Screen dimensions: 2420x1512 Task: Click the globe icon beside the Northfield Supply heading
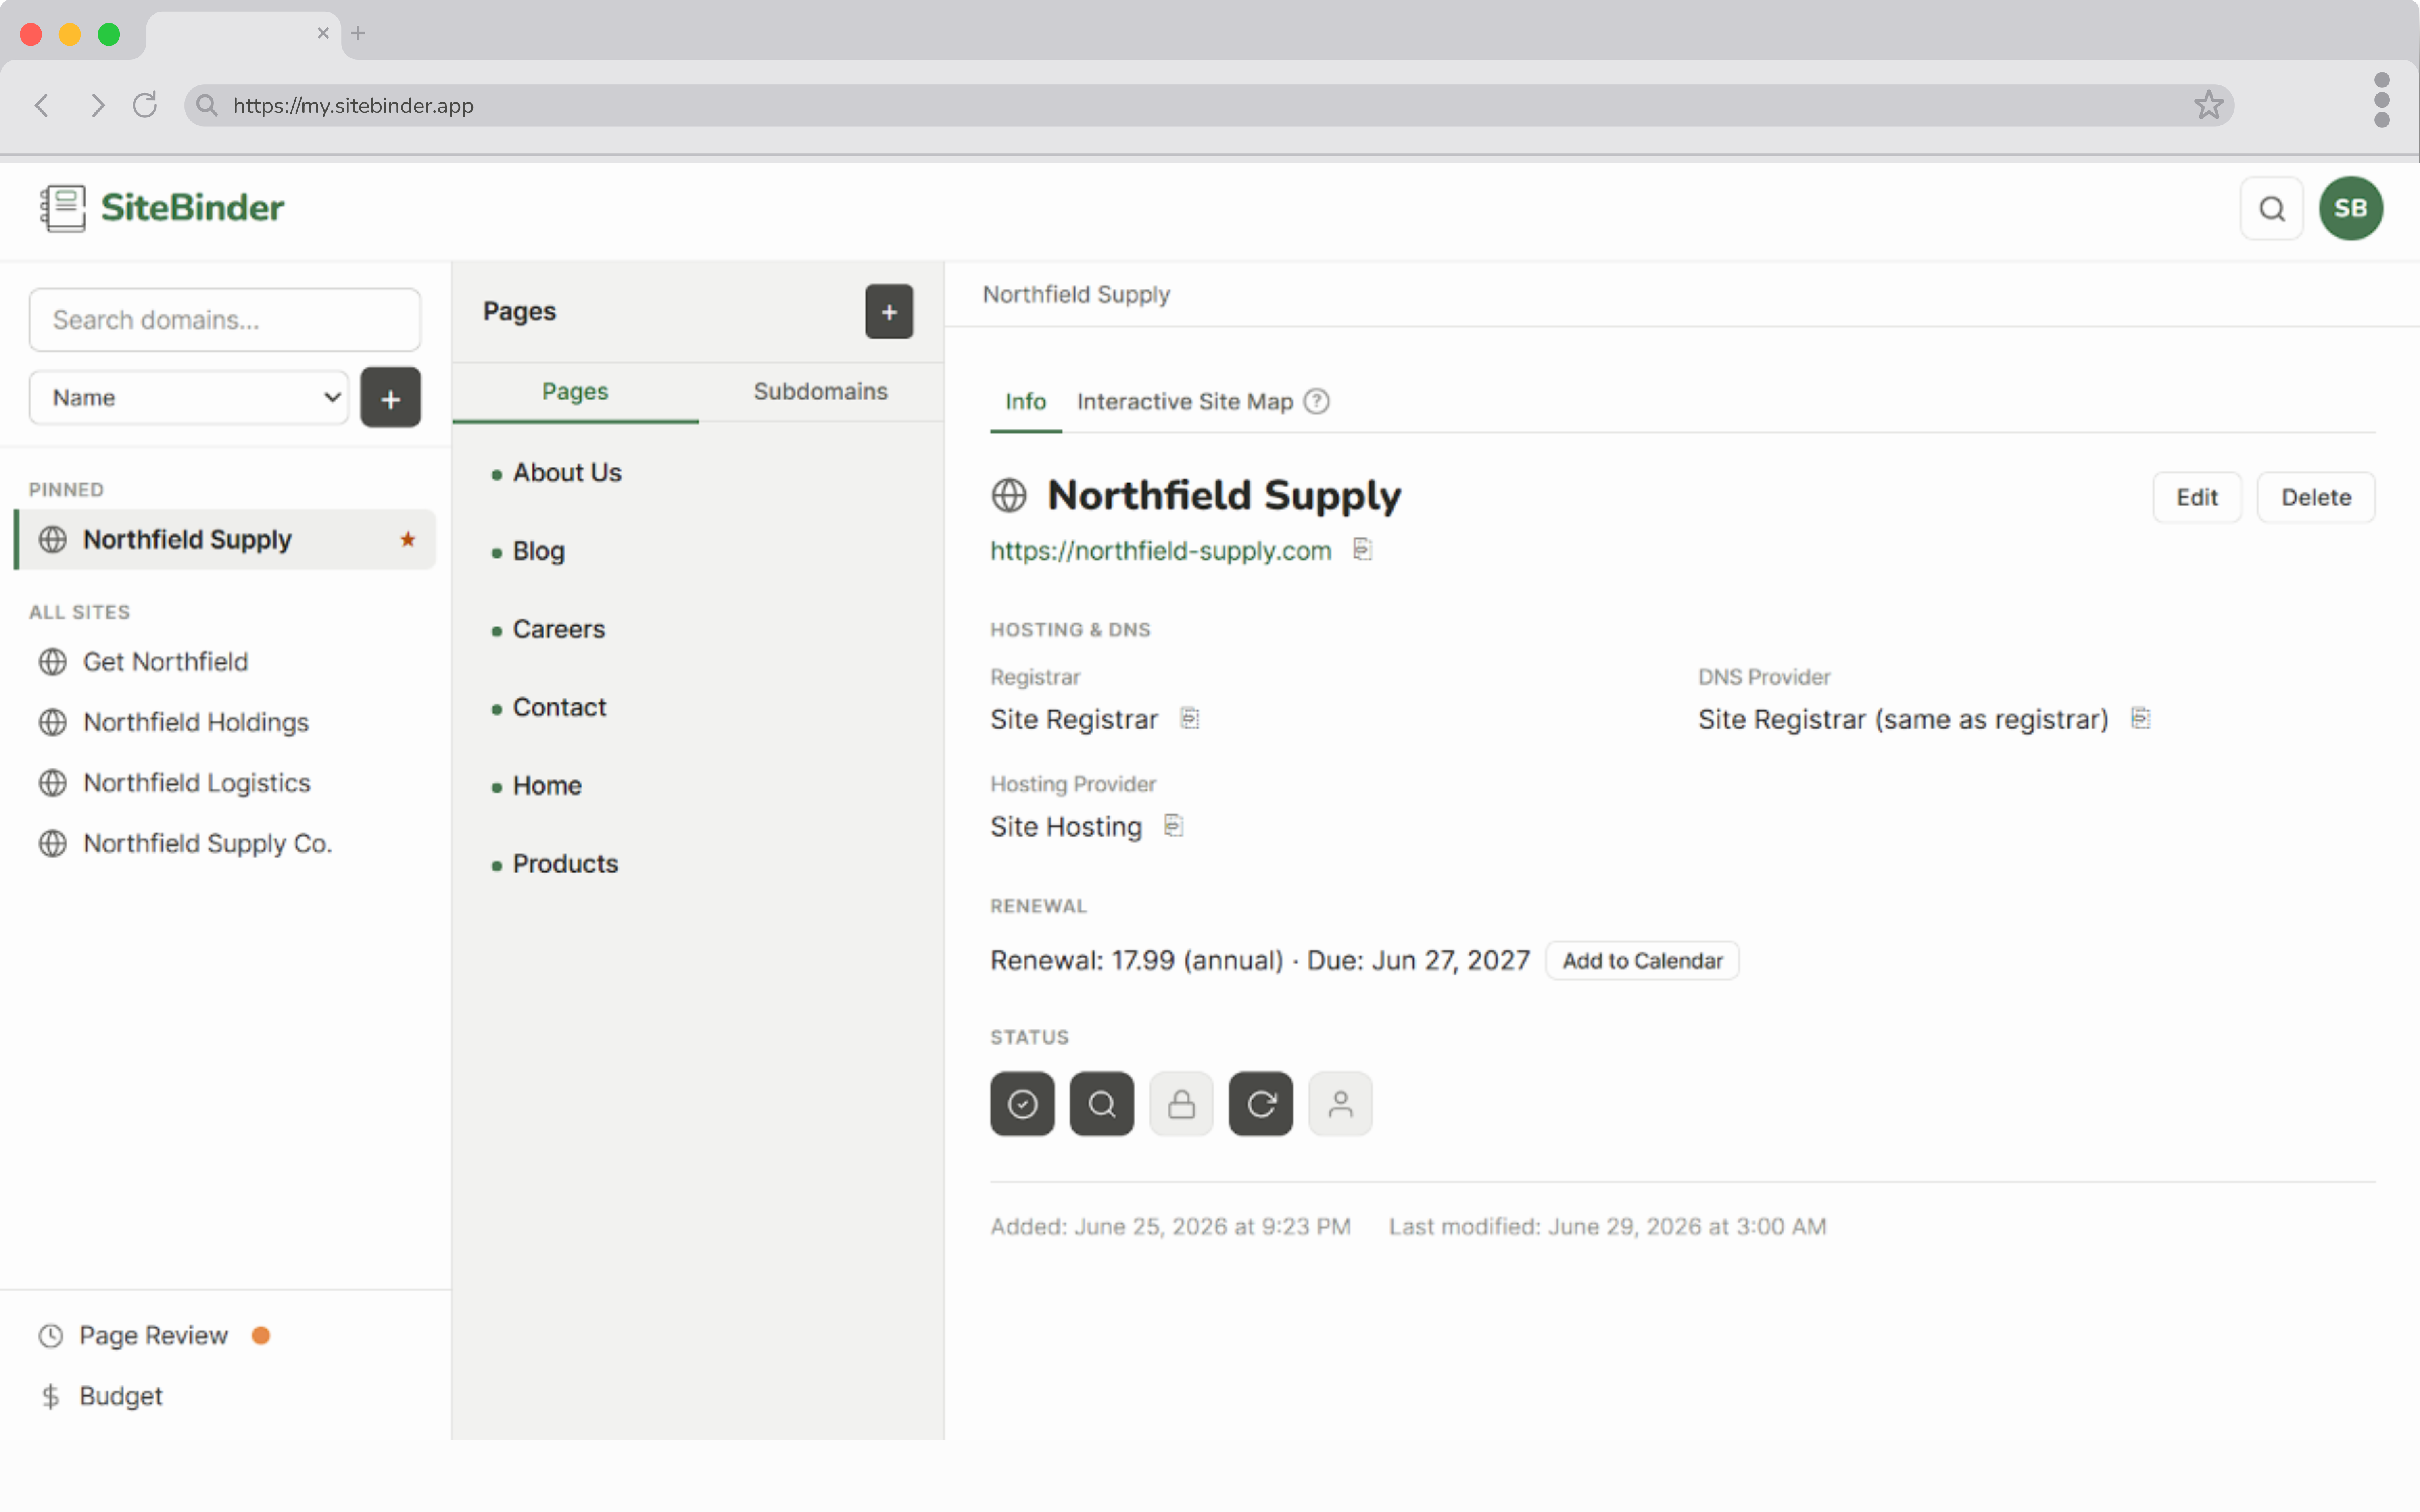[x=1009, y=495]
